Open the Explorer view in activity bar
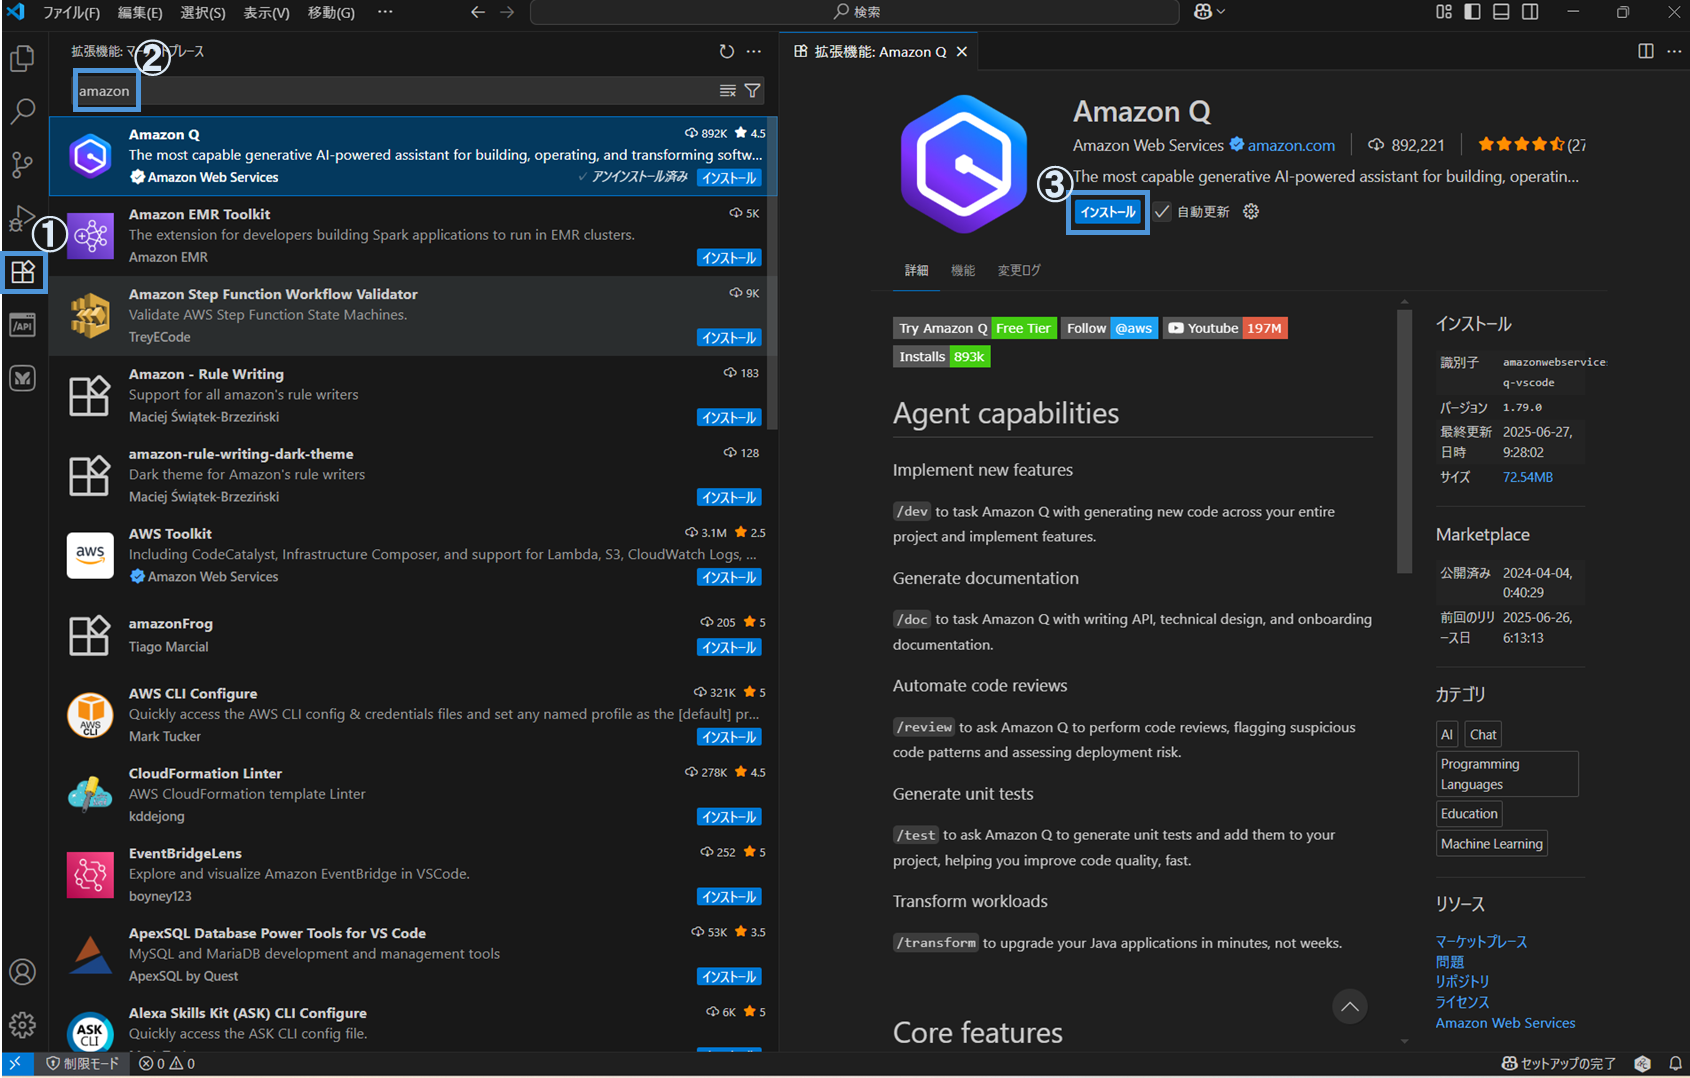This screenshot has width=1690, height=1078. click(x=22, y=58)
